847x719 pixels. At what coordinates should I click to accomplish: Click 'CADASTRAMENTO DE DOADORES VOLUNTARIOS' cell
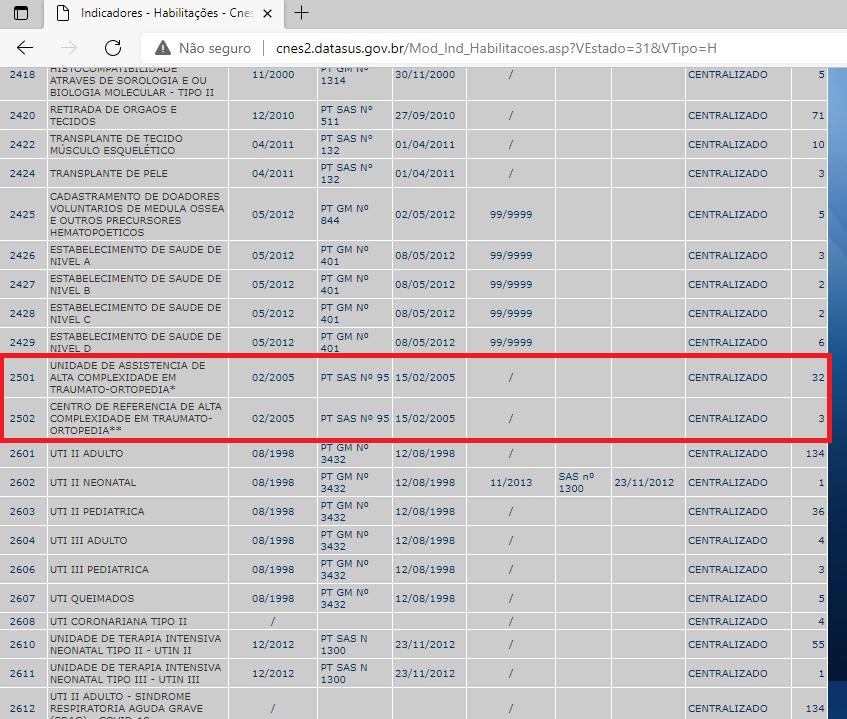[x=137, y=214]
